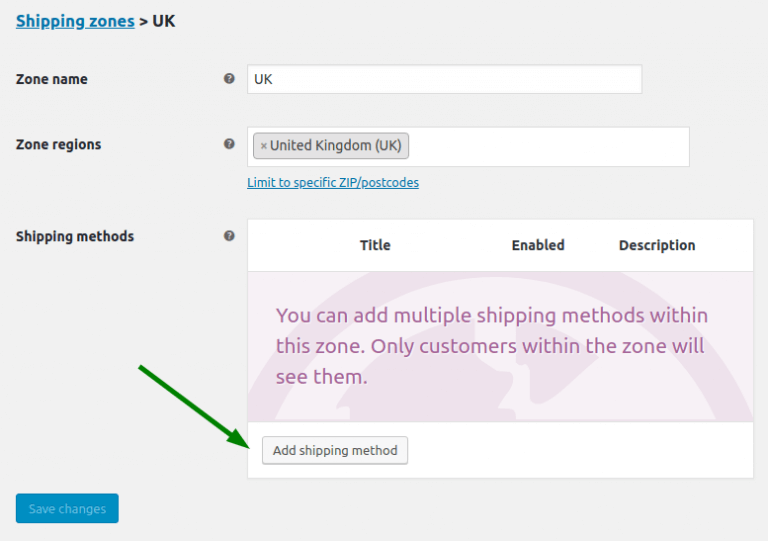Screen dimensions: 768x541
Task: Click the empty shipping methods placeholder message
Action: click(x=491, y=347)
